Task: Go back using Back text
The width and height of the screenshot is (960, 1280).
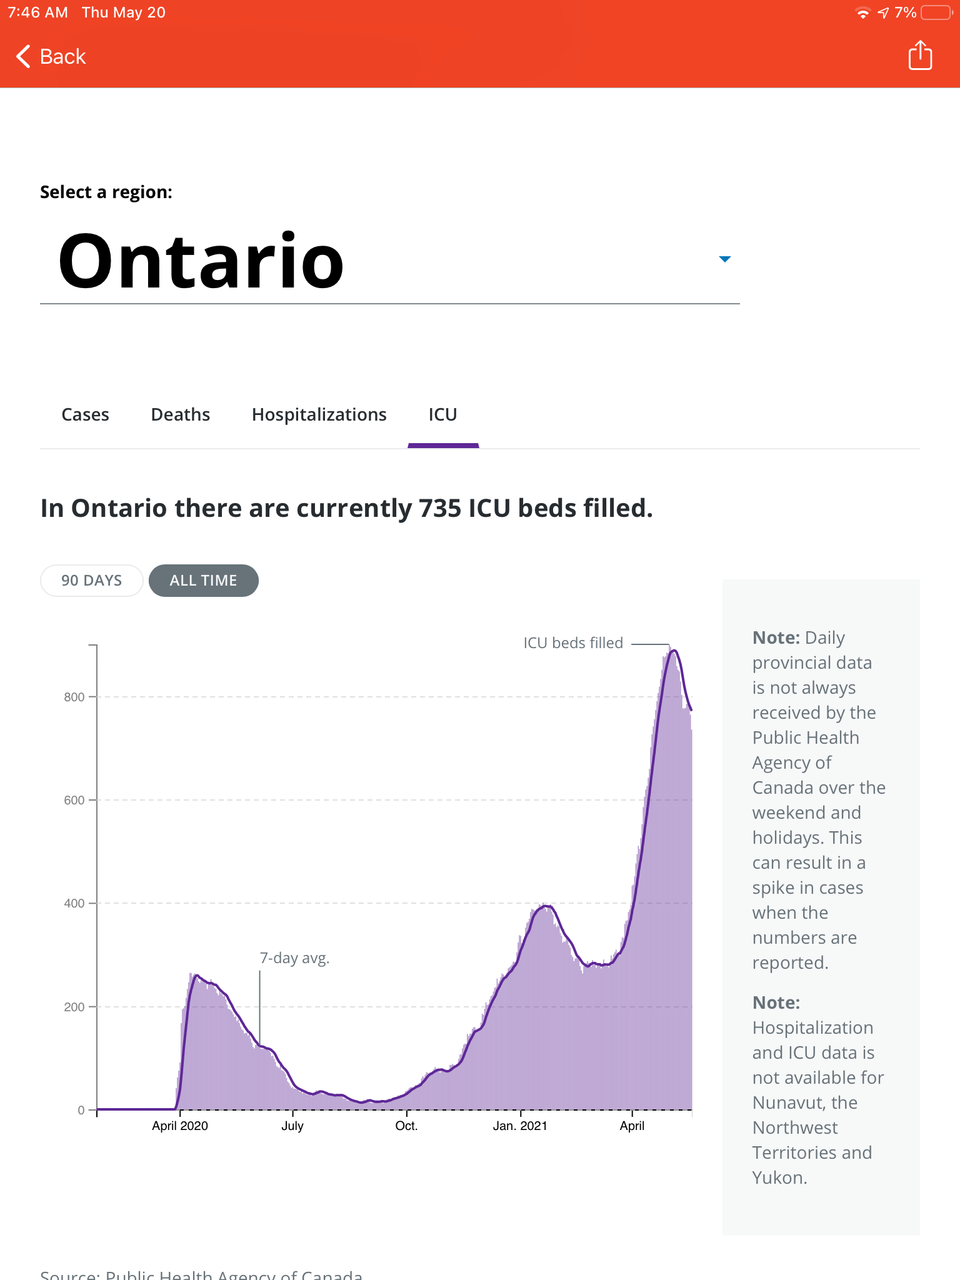Action: (63, 57)
